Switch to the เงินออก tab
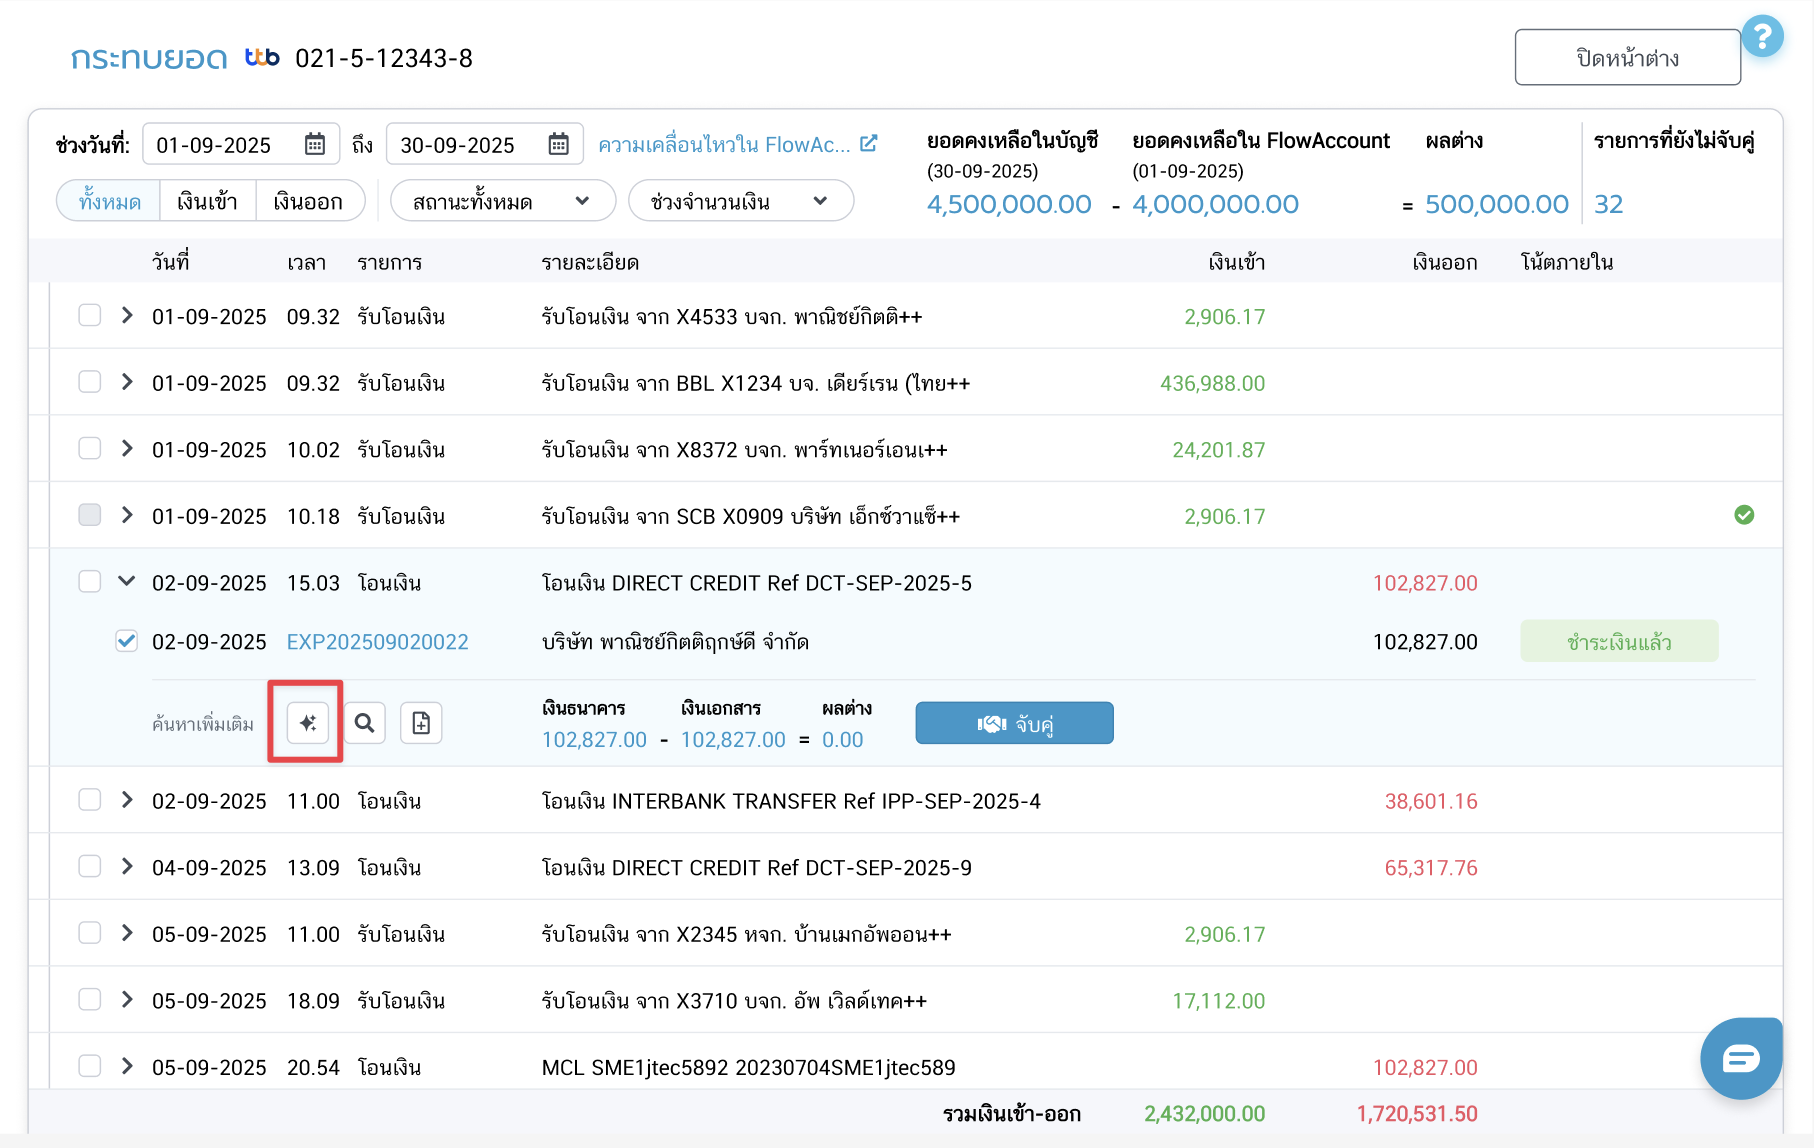1814x1148 pixels. 308,201
